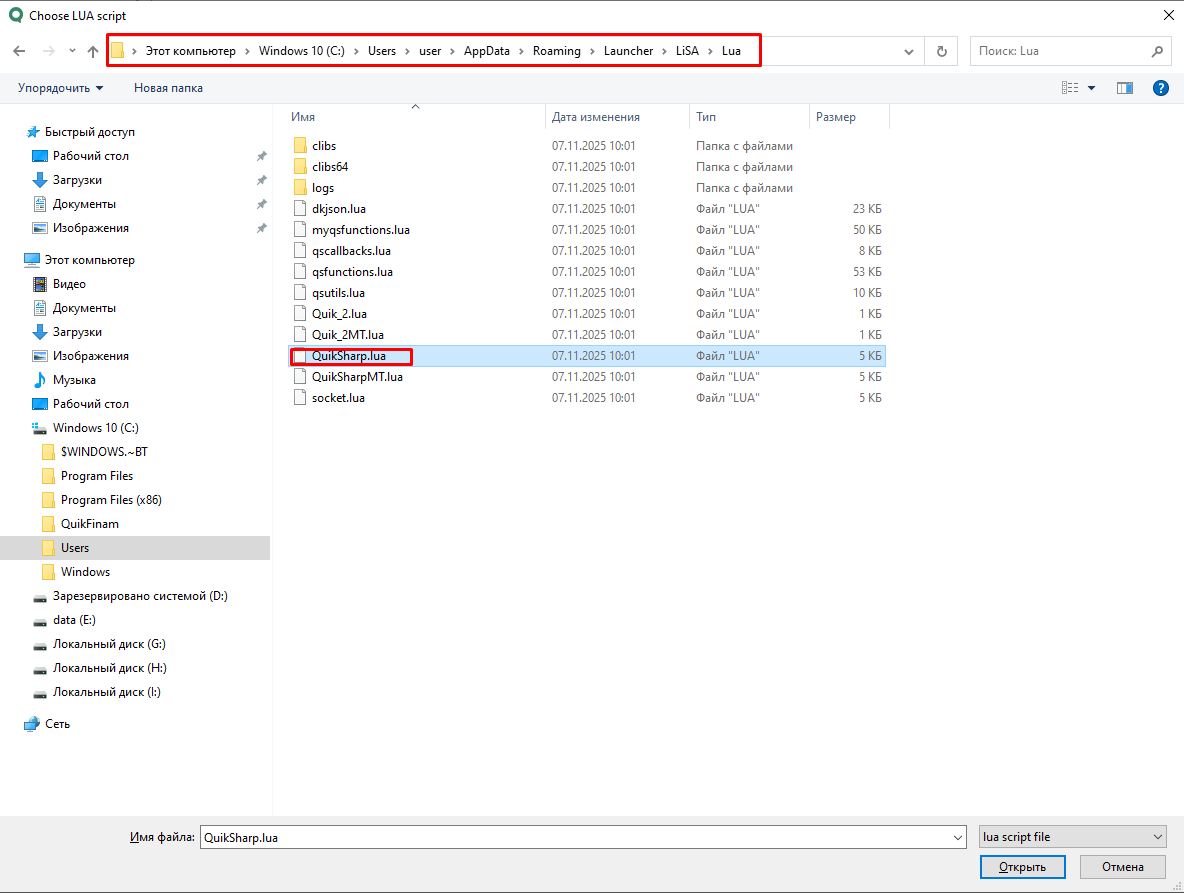The height and width of the screenshot is (893, 1184).
Task: Expand the address bar history dropdown
Action: click(x=909, y=51)
